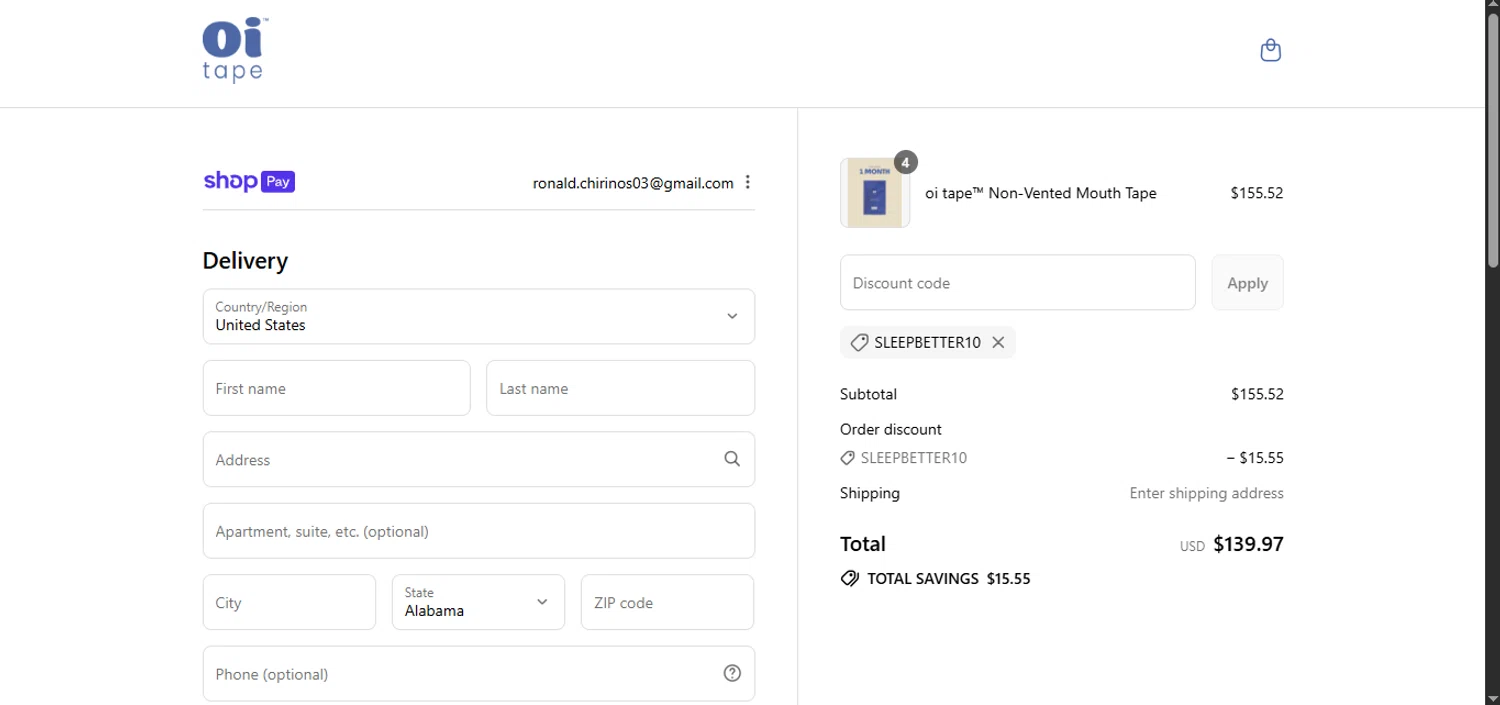The height and width of the screenshot is (705, 1500).
Task: Click the USD currency label
Action: click(1192, 547)
